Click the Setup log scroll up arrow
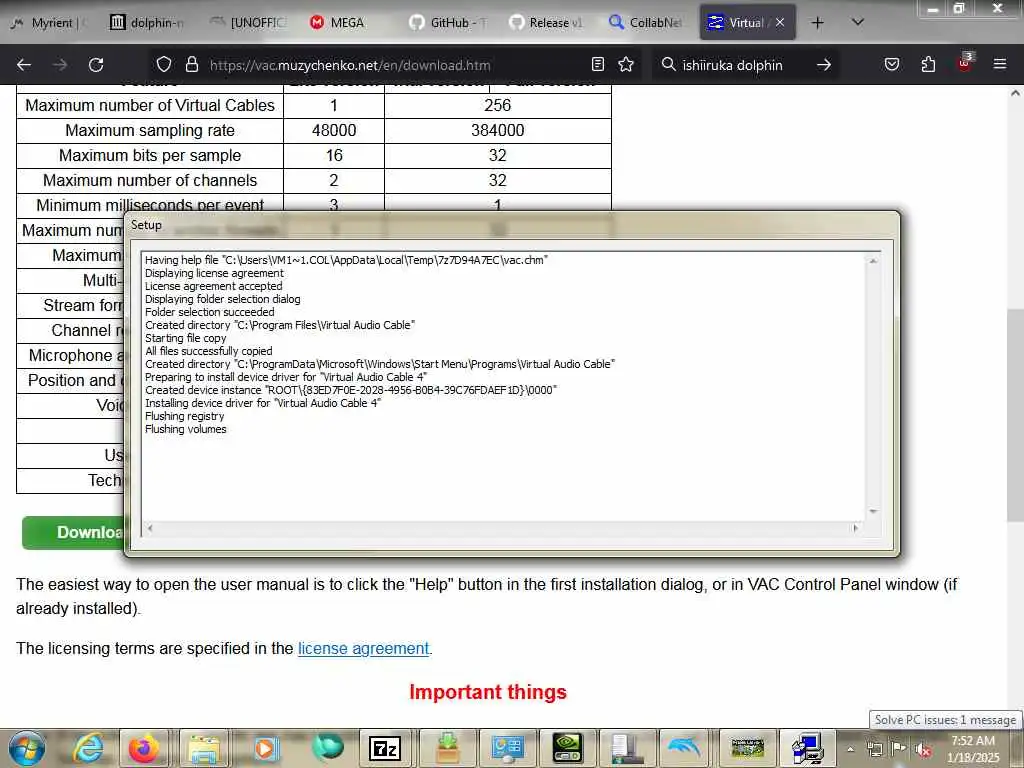1024x768 pixels. click(x=873, y=261)
